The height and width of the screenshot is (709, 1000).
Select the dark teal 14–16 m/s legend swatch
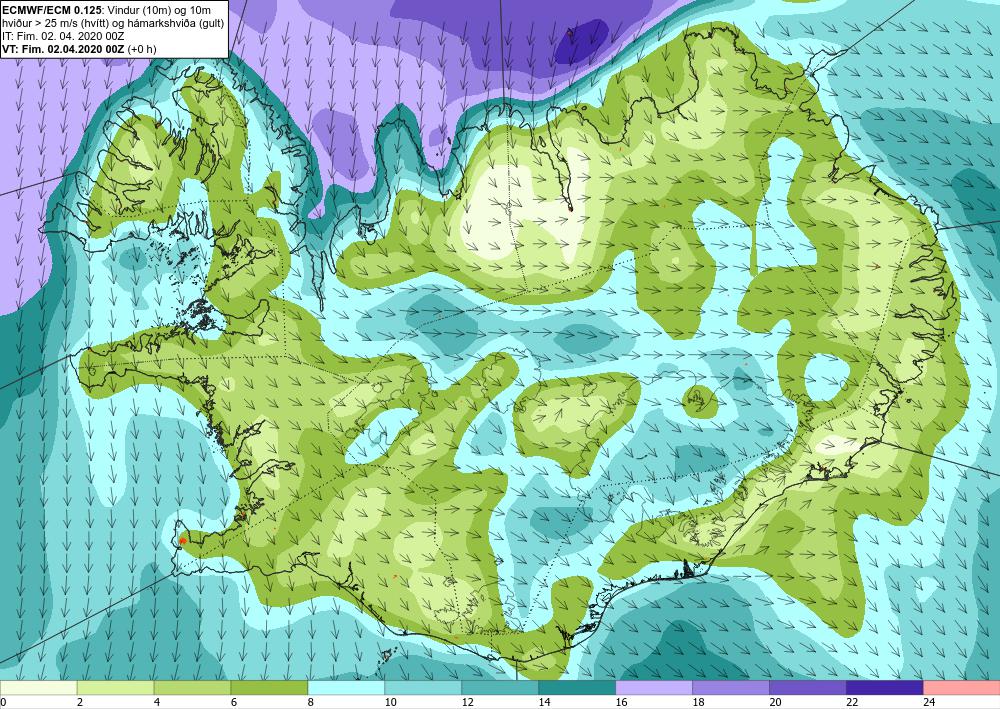(x=577, y=687)
